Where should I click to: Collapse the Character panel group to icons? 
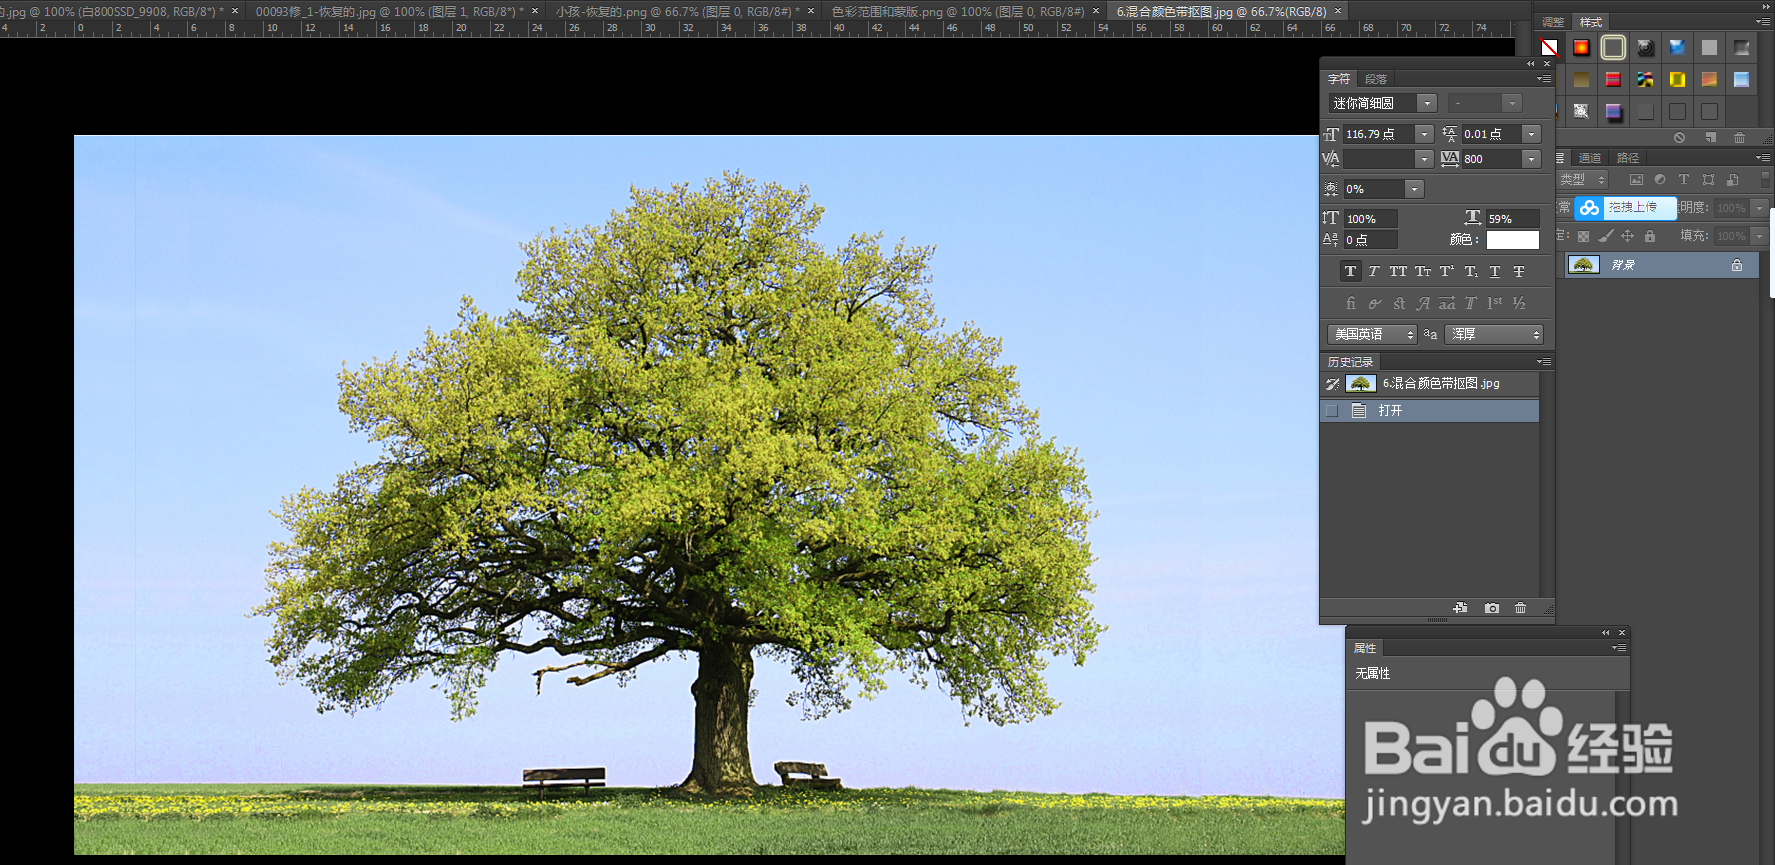1530,64
